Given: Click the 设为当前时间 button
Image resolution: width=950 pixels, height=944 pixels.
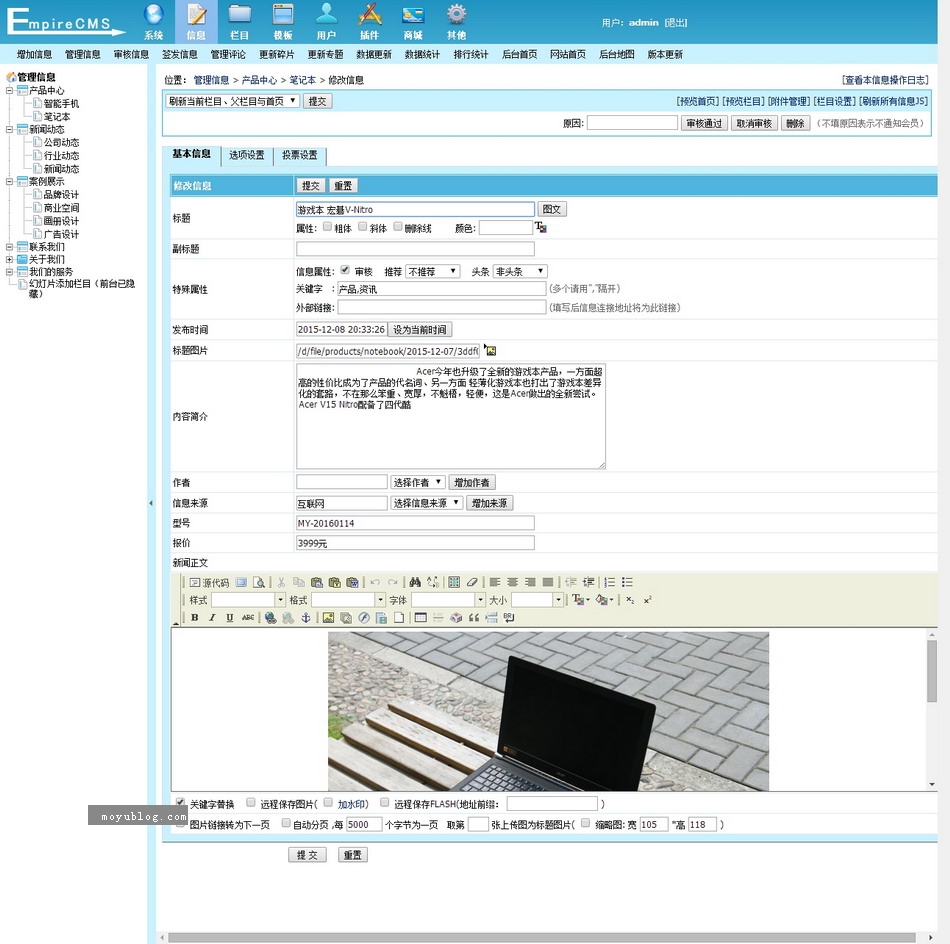Looking at the screenshot, I should [420, 330].
